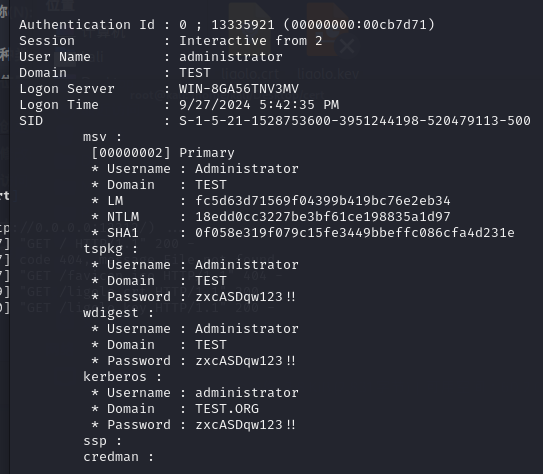Image resolution: width=543 pixels, height=474 pixels.
Task: Click the wdigest section header
Action: tap(118, 313)
